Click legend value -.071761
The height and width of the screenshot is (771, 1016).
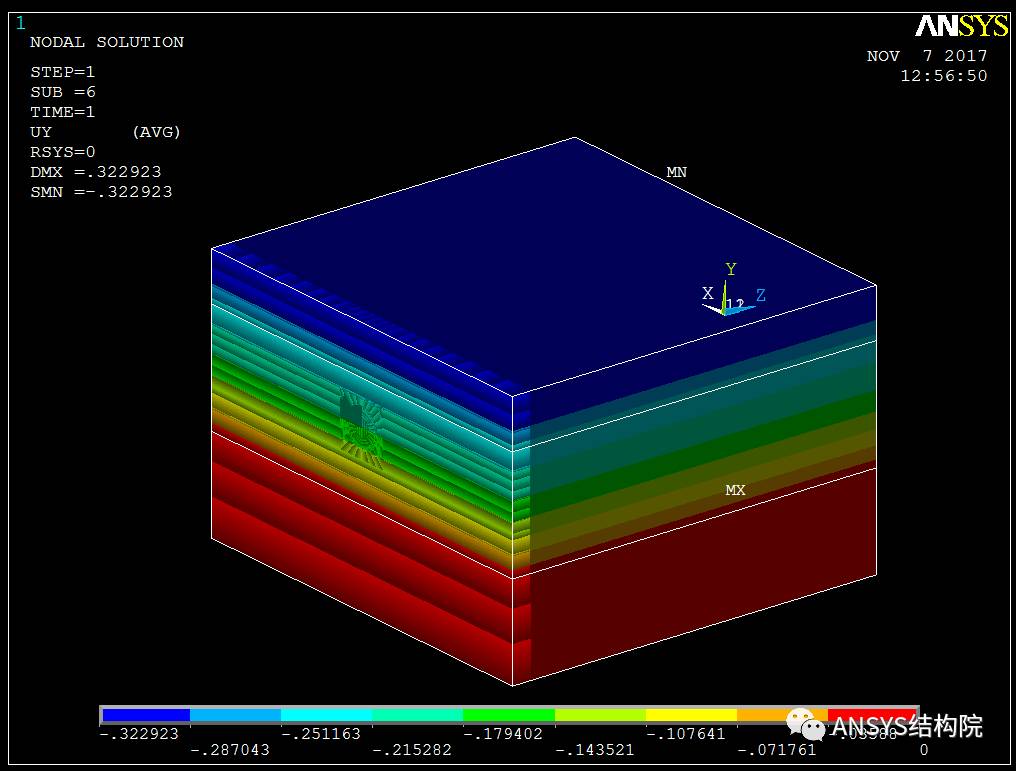coord(777,750)
